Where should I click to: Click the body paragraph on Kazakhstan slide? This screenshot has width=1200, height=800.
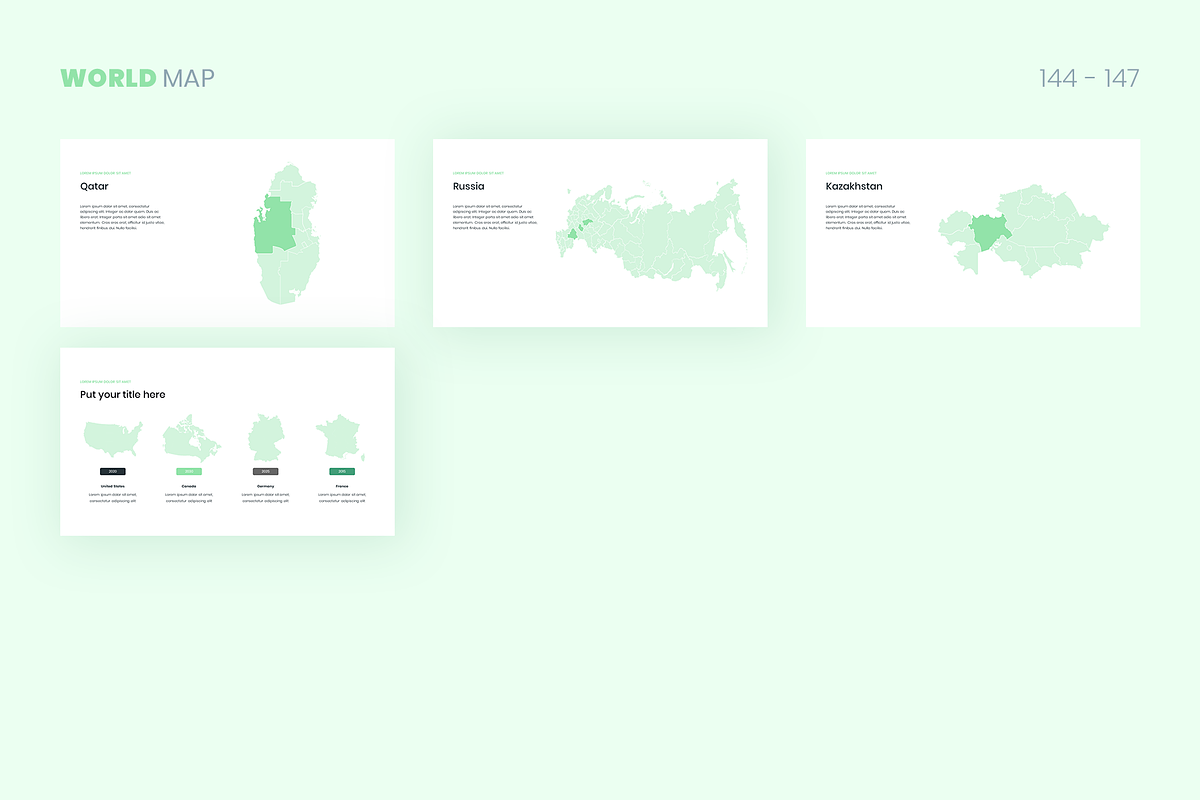click(869, 217)
